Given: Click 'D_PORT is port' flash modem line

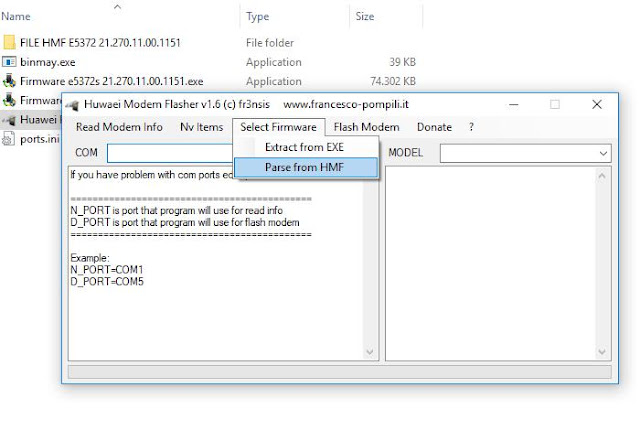Looking at the screenshot, I should point(185,222).
